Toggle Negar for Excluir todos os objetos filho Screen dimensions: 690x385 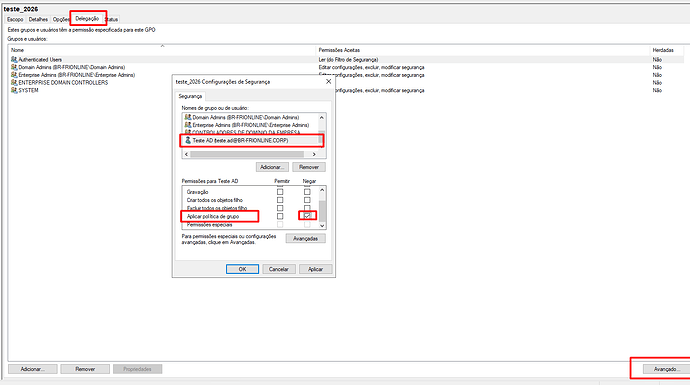click(307, 208)
